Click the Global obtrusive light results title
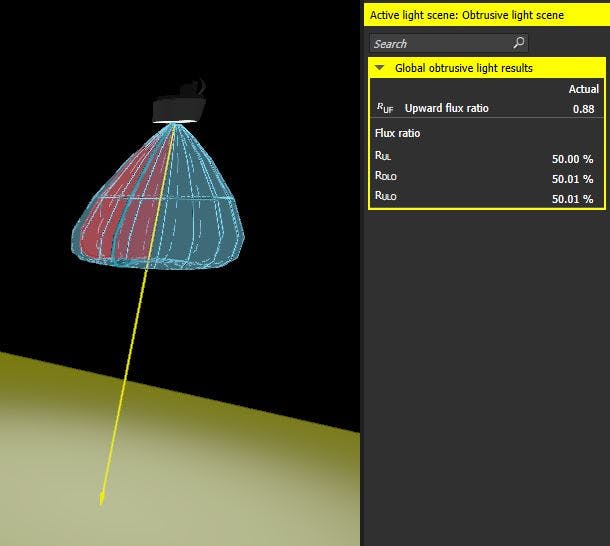The width and height of the screenshot is (610, 546). click(464, 68)
